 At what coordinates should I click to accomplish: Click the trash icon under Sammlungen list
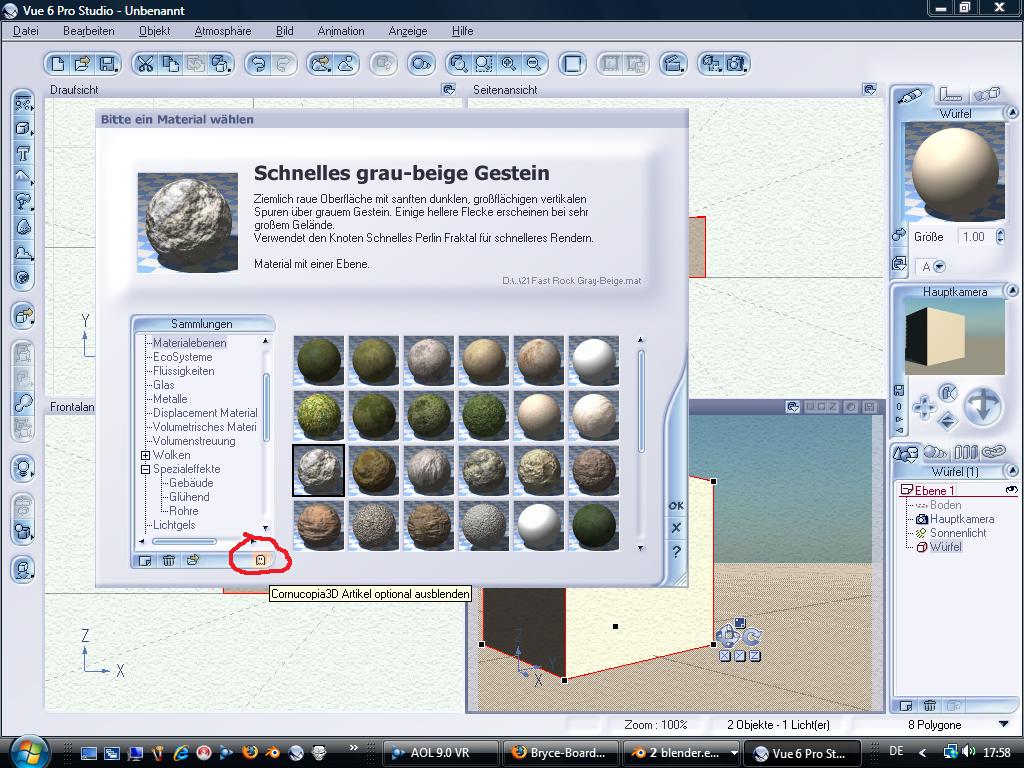tap(168, 560)
